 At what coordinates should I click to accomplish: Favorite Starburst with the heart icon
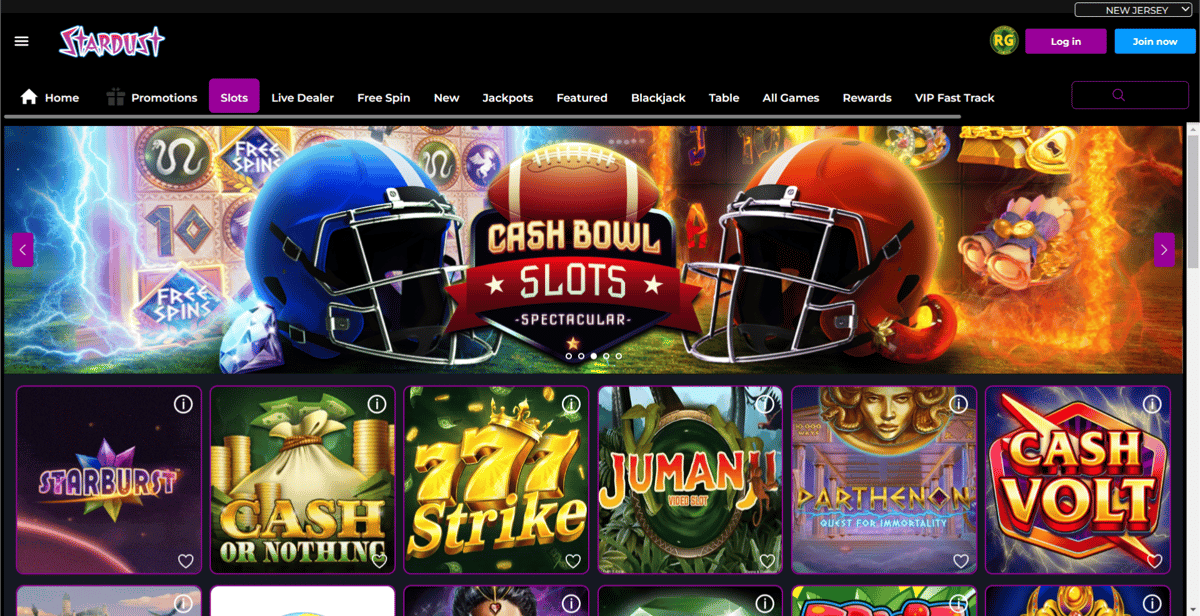[x=185, y=561]
